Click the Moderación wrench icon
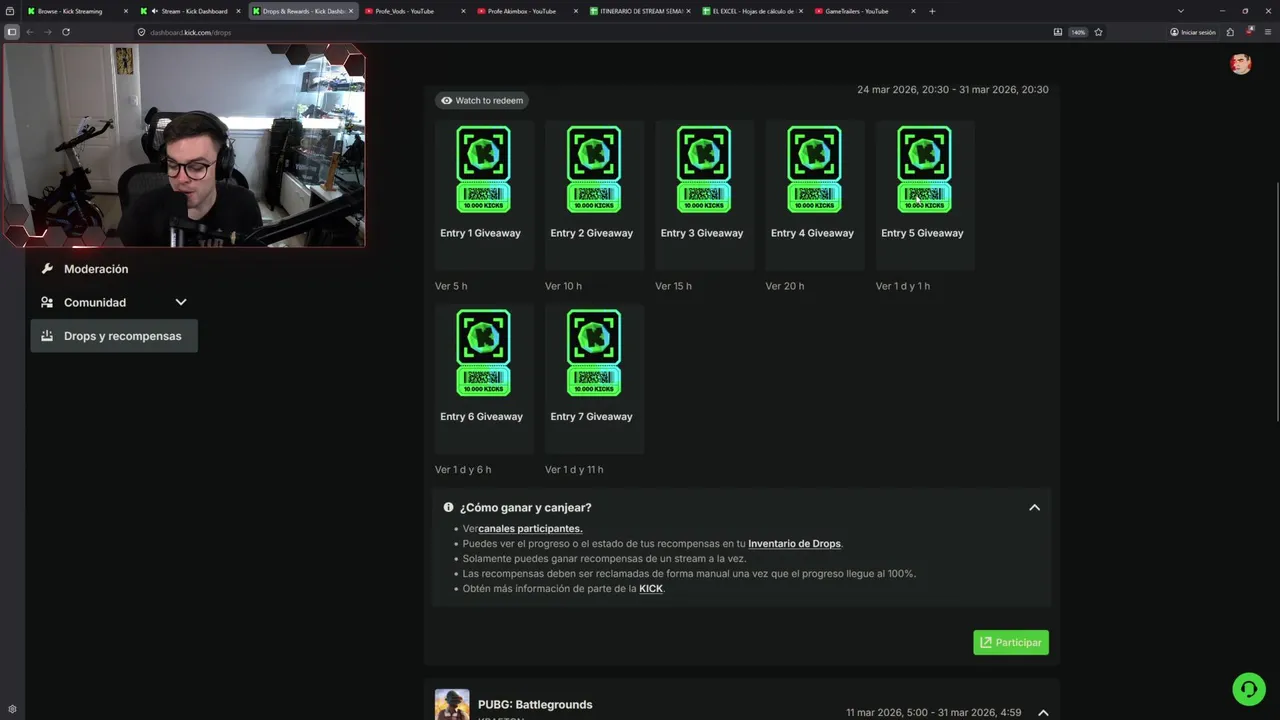This screenshot has width=1280, height=720. pos(47,269)
